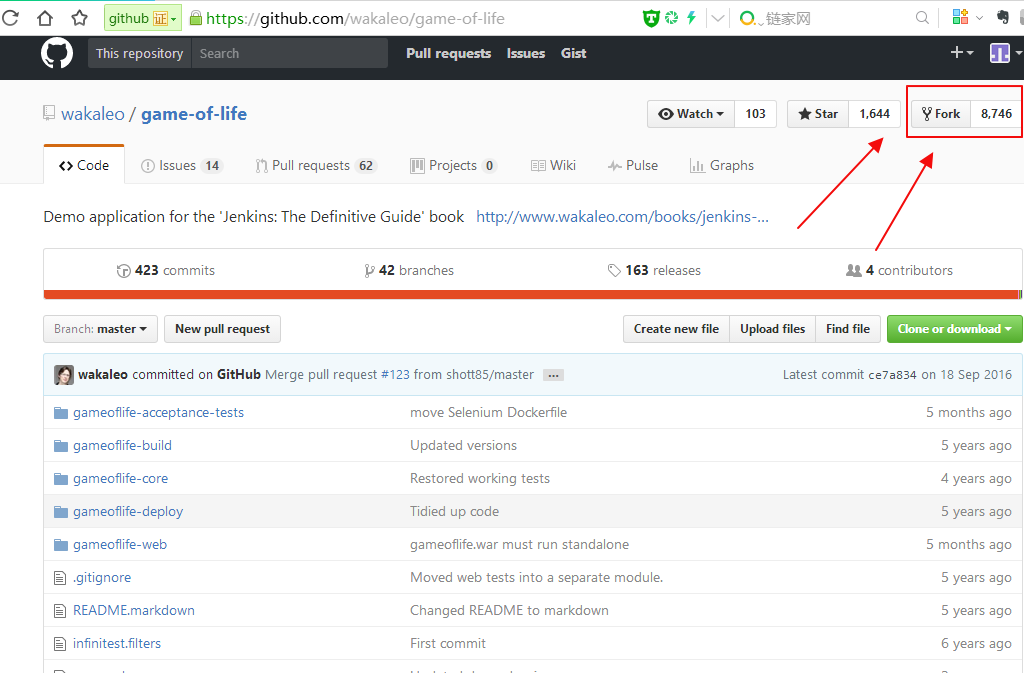Viewport: 1024px width, 673px height.
Task: Click the gameoflife-deploy folder icon
Action: pyautogui.click(x=61, y=512)
